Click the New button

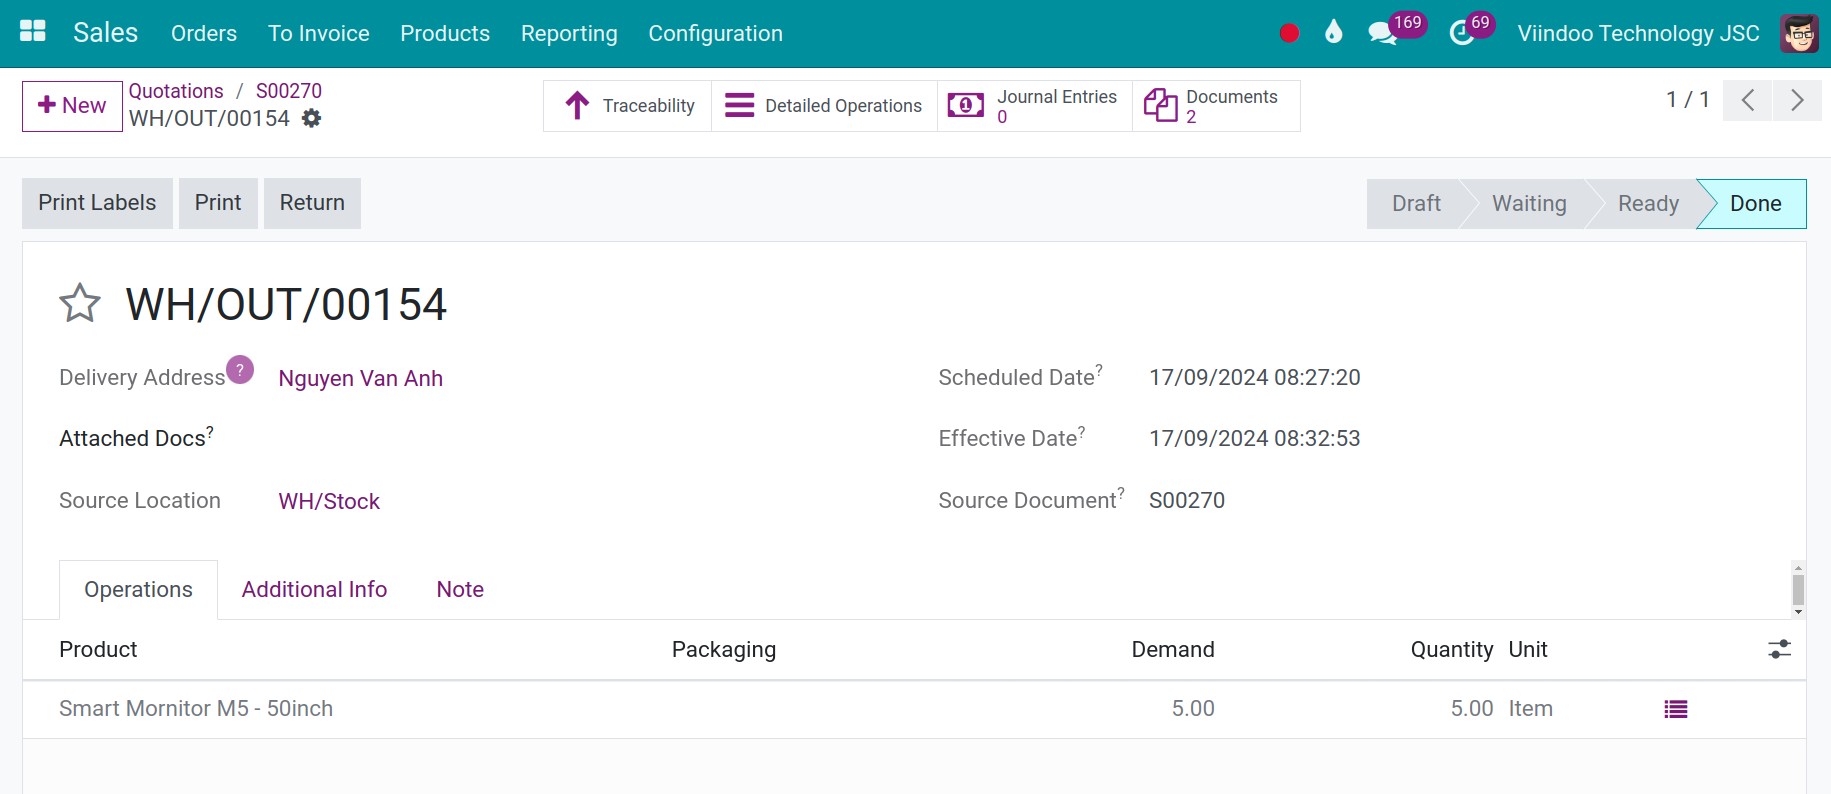[x=72, y=106]
